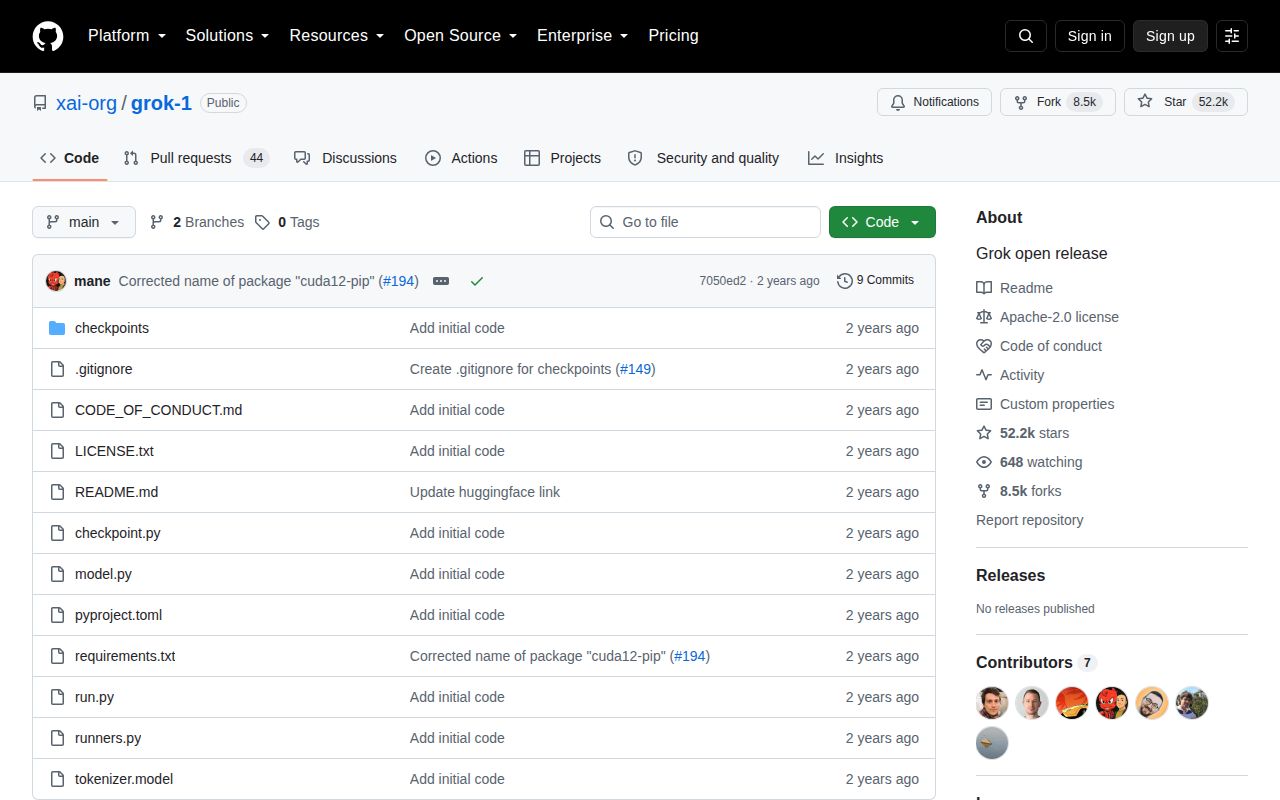Click the tag icon next to 0 Tags
Screen dimensions: 1280x800
262,222
